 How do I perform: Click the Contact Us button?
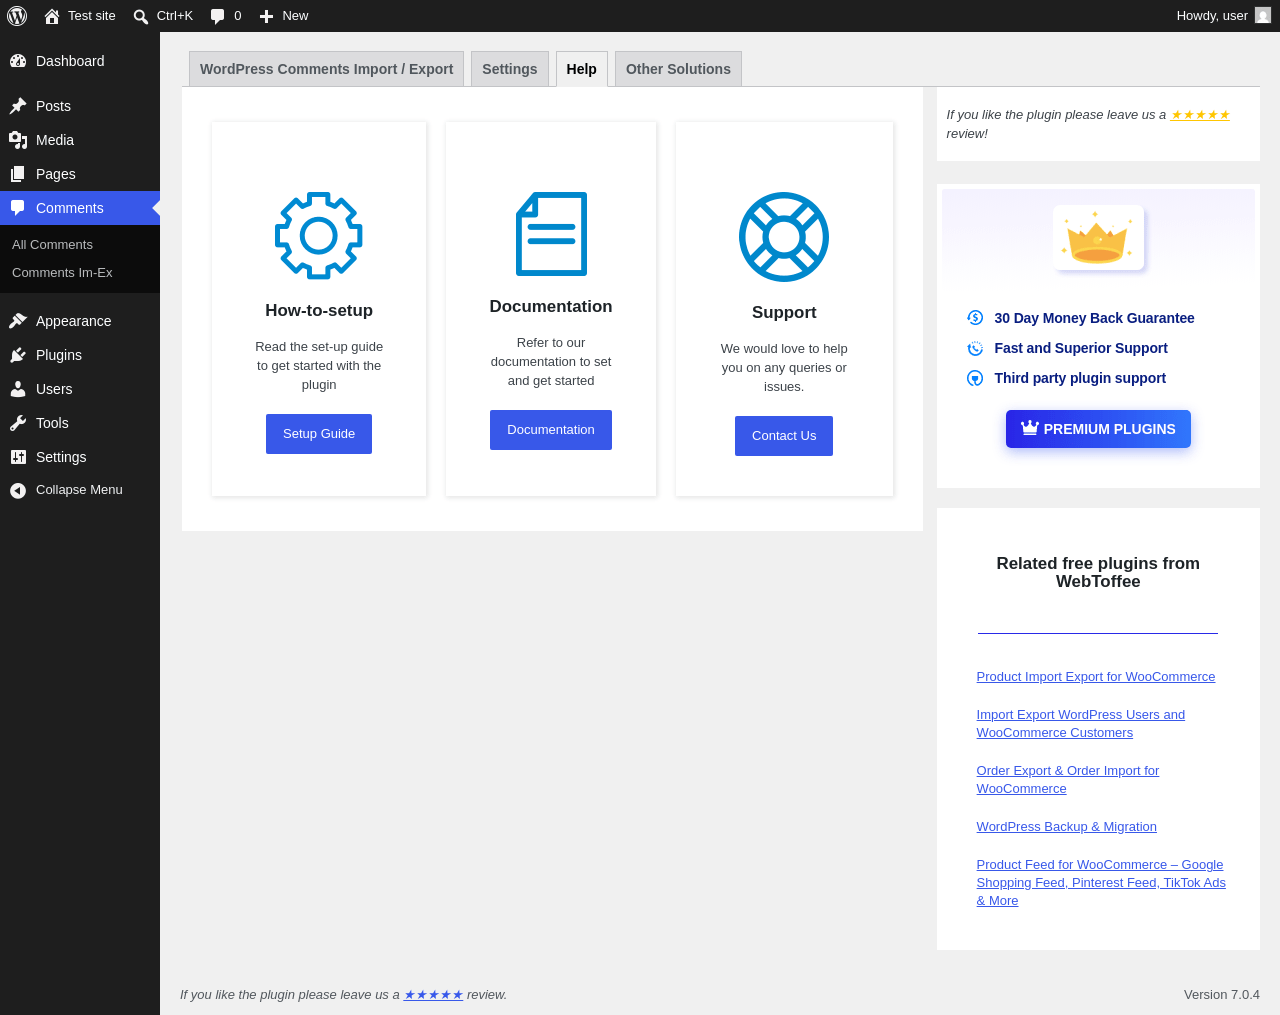tap(784, 436)
